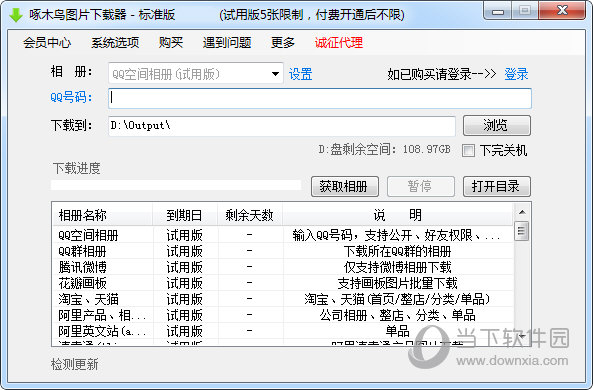The height and width of the screenshot is (390, 593).
Task: Open the 会员中心 menu
Action: pyautogui.click(x=47, y=42)
